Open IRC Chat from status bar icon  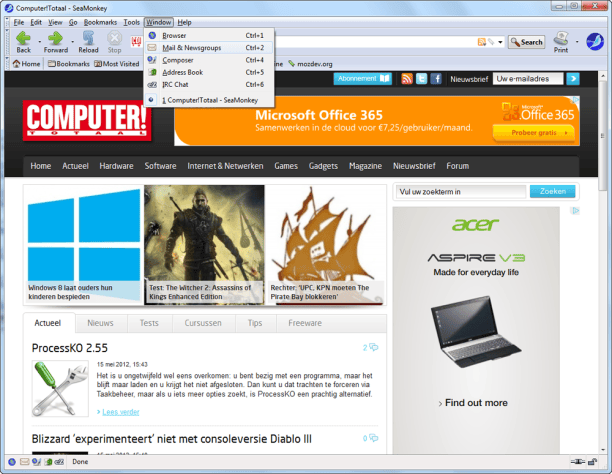pyautogui.click(x=59, y=462)
